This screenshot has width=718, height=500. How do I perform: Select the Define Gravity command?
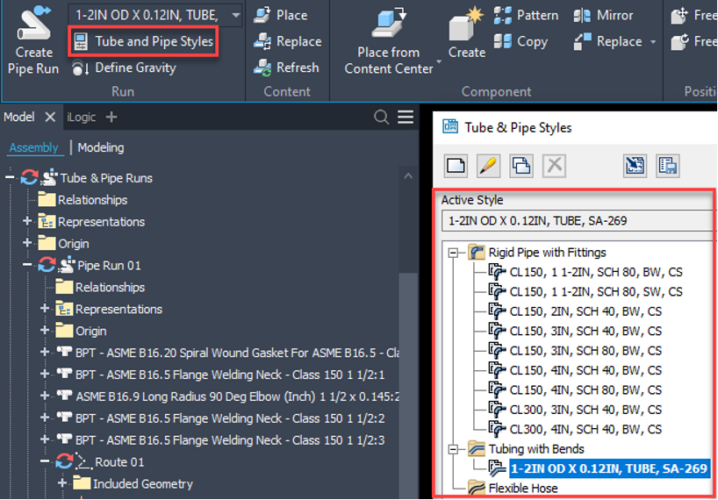click(x=134, y=68)
